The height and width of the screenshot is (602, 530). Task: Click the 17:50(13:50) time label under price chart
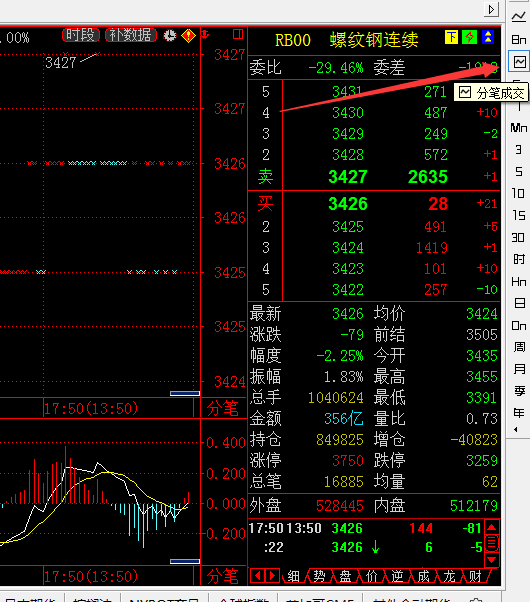91,408
